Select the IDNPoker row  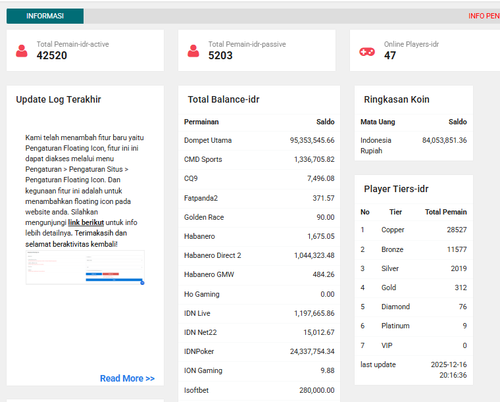(x=259, y=351)
